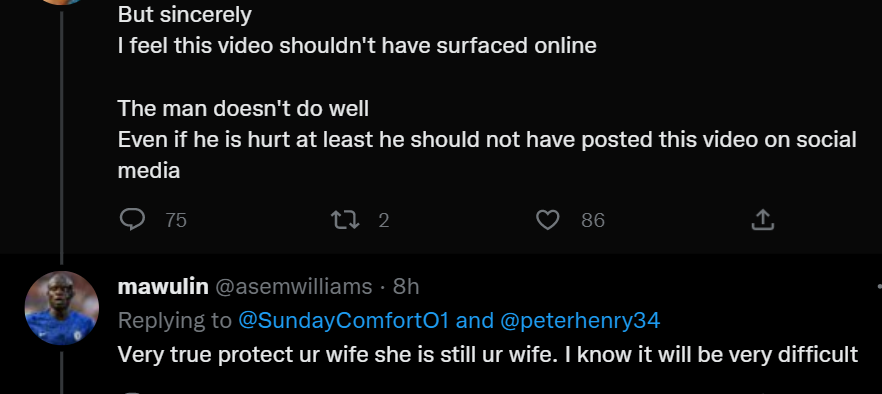
Task: Open the reply starting 'Very true protect ur wife'
Action: click(x=488, y=355)
